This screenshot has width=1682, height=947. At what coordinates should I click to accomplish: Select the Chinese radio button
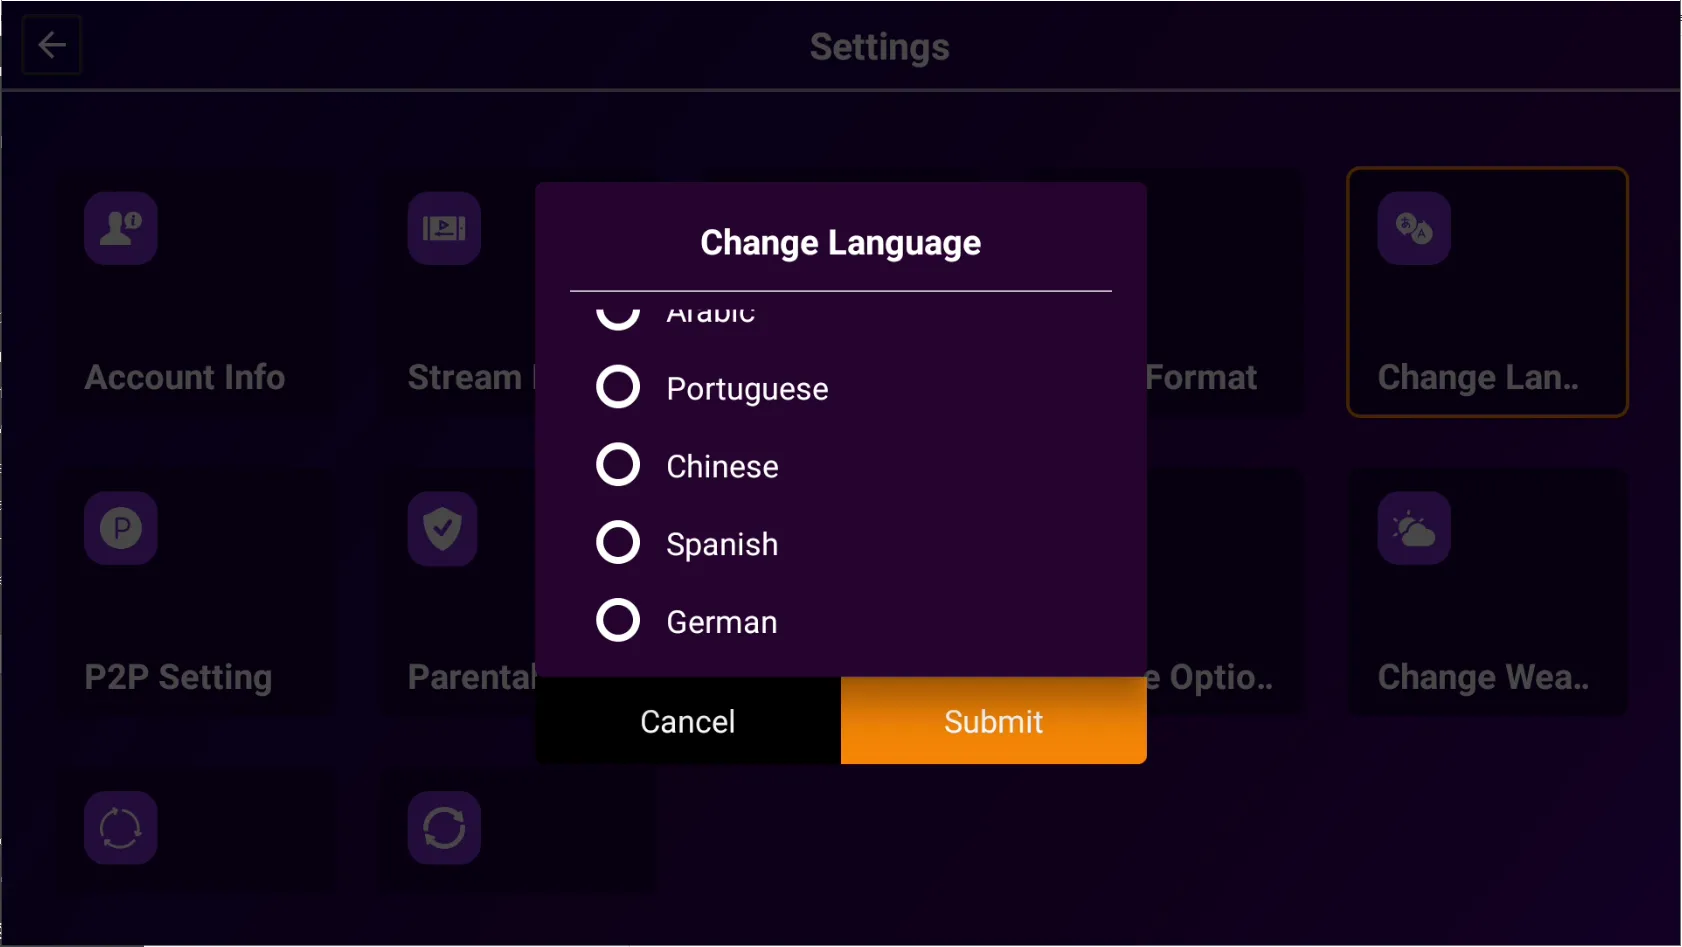[618, 465]
